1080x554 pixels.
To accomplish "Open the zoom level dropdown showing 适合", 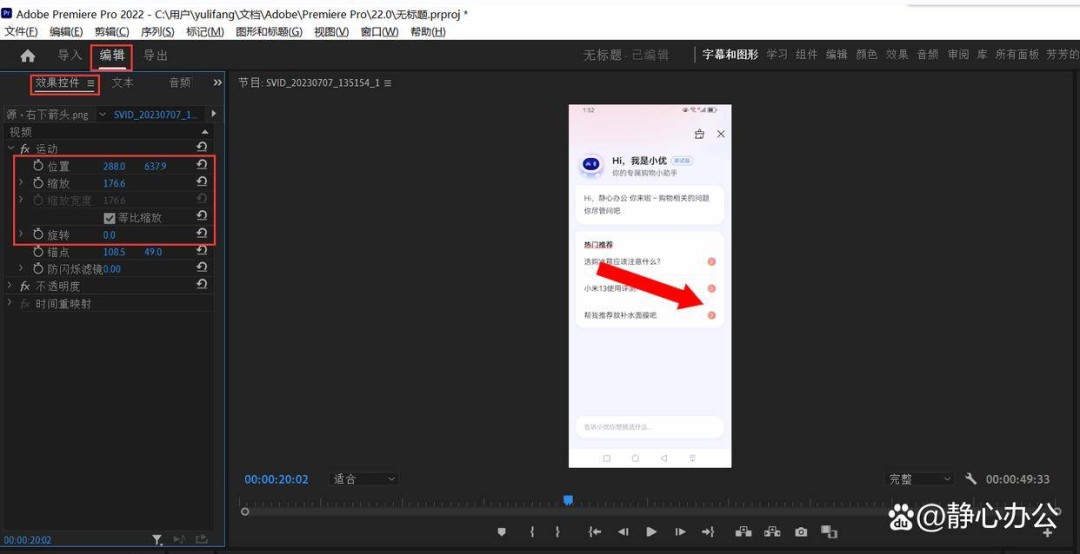I will 363,479.
